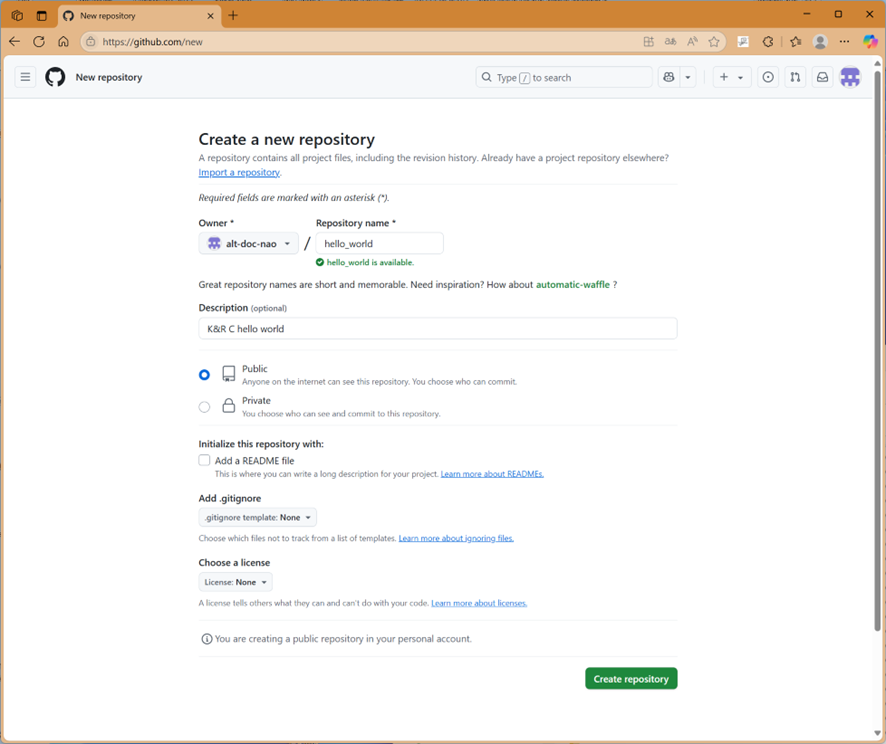Select the New repository browser tab
Screen dimensions: 886x744
coord(139,16)
